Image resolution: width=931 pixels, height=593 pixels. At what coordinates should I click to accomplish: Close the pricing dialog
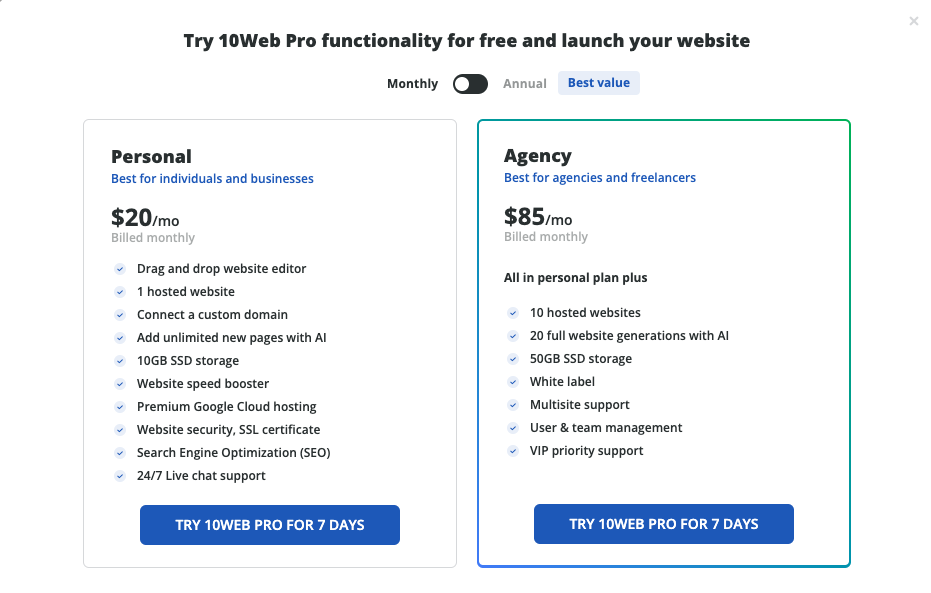click(x=914, y=21)
